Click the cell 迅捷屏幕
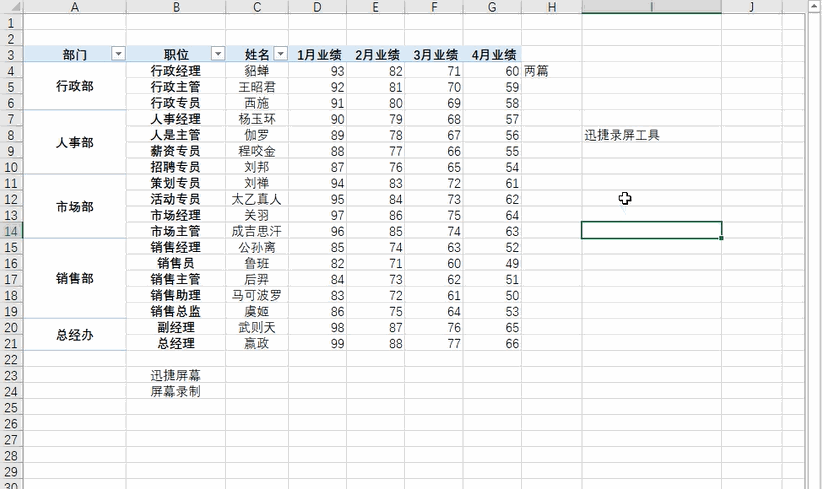Viewport: 822px width, 489px height. pos(176,375)
